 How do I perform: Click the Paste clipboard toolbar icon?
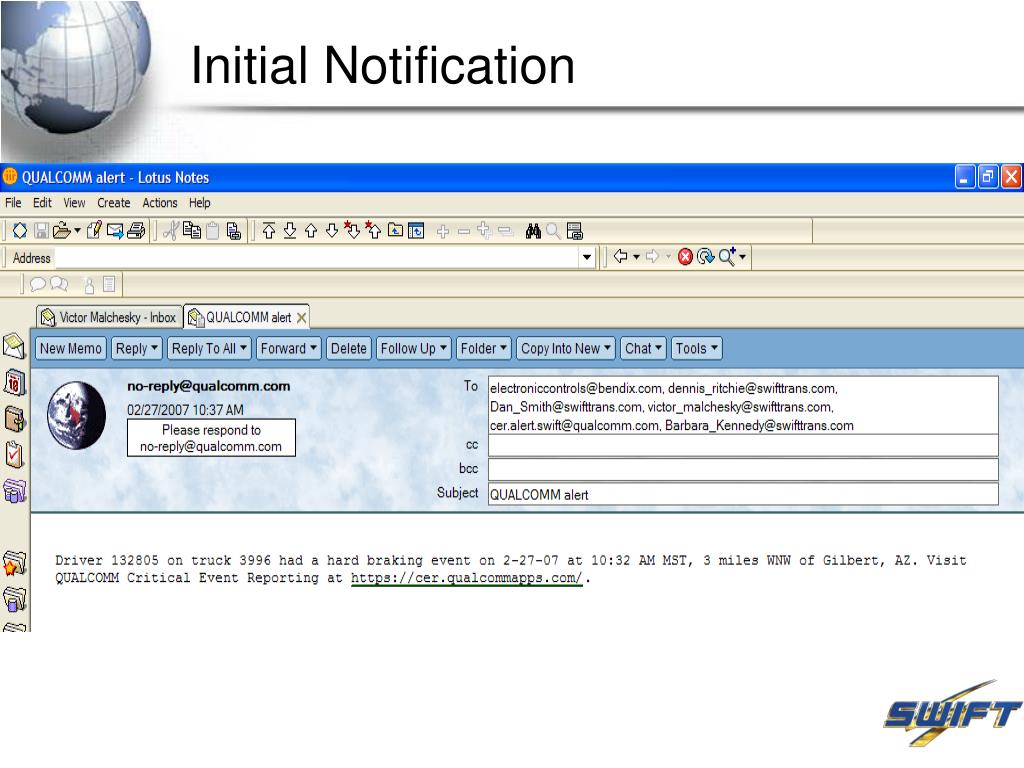tap(212, 231)
